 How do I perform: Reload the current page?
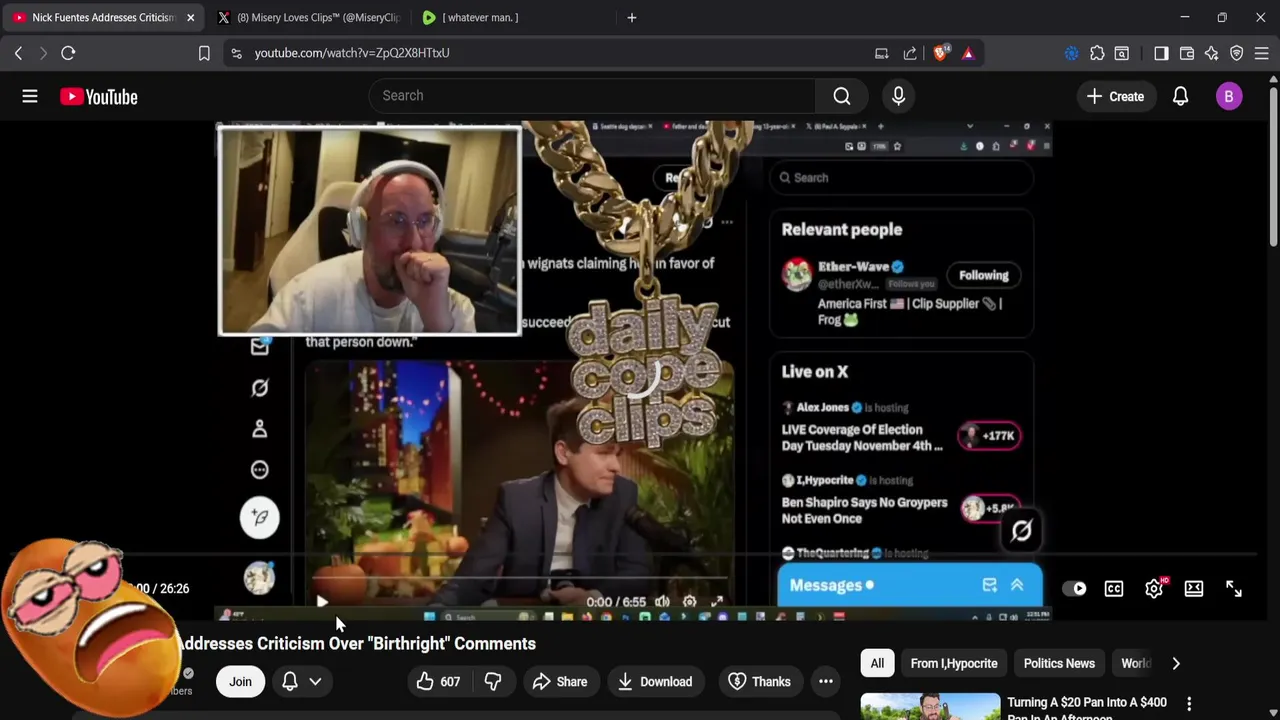tap(68, 53)
